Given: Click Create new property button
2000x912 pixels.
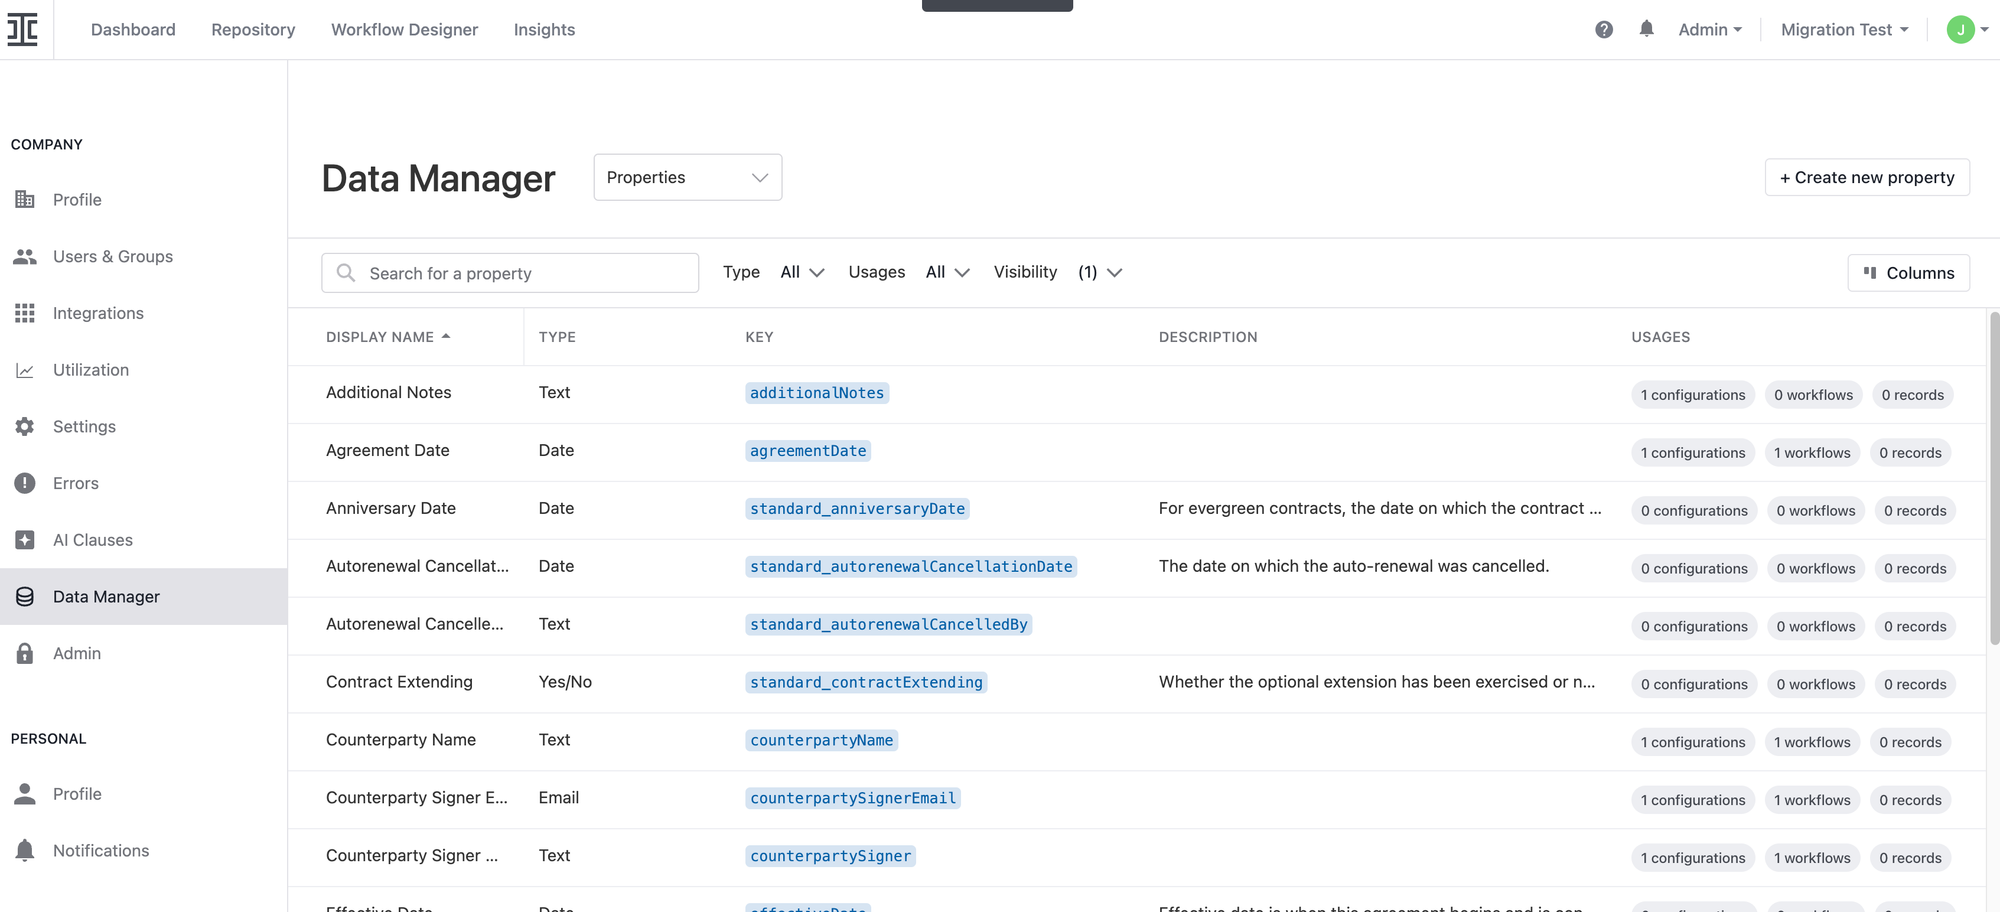Looking at the screenshot, I should pyautogui.click(x=1867, y=177).
